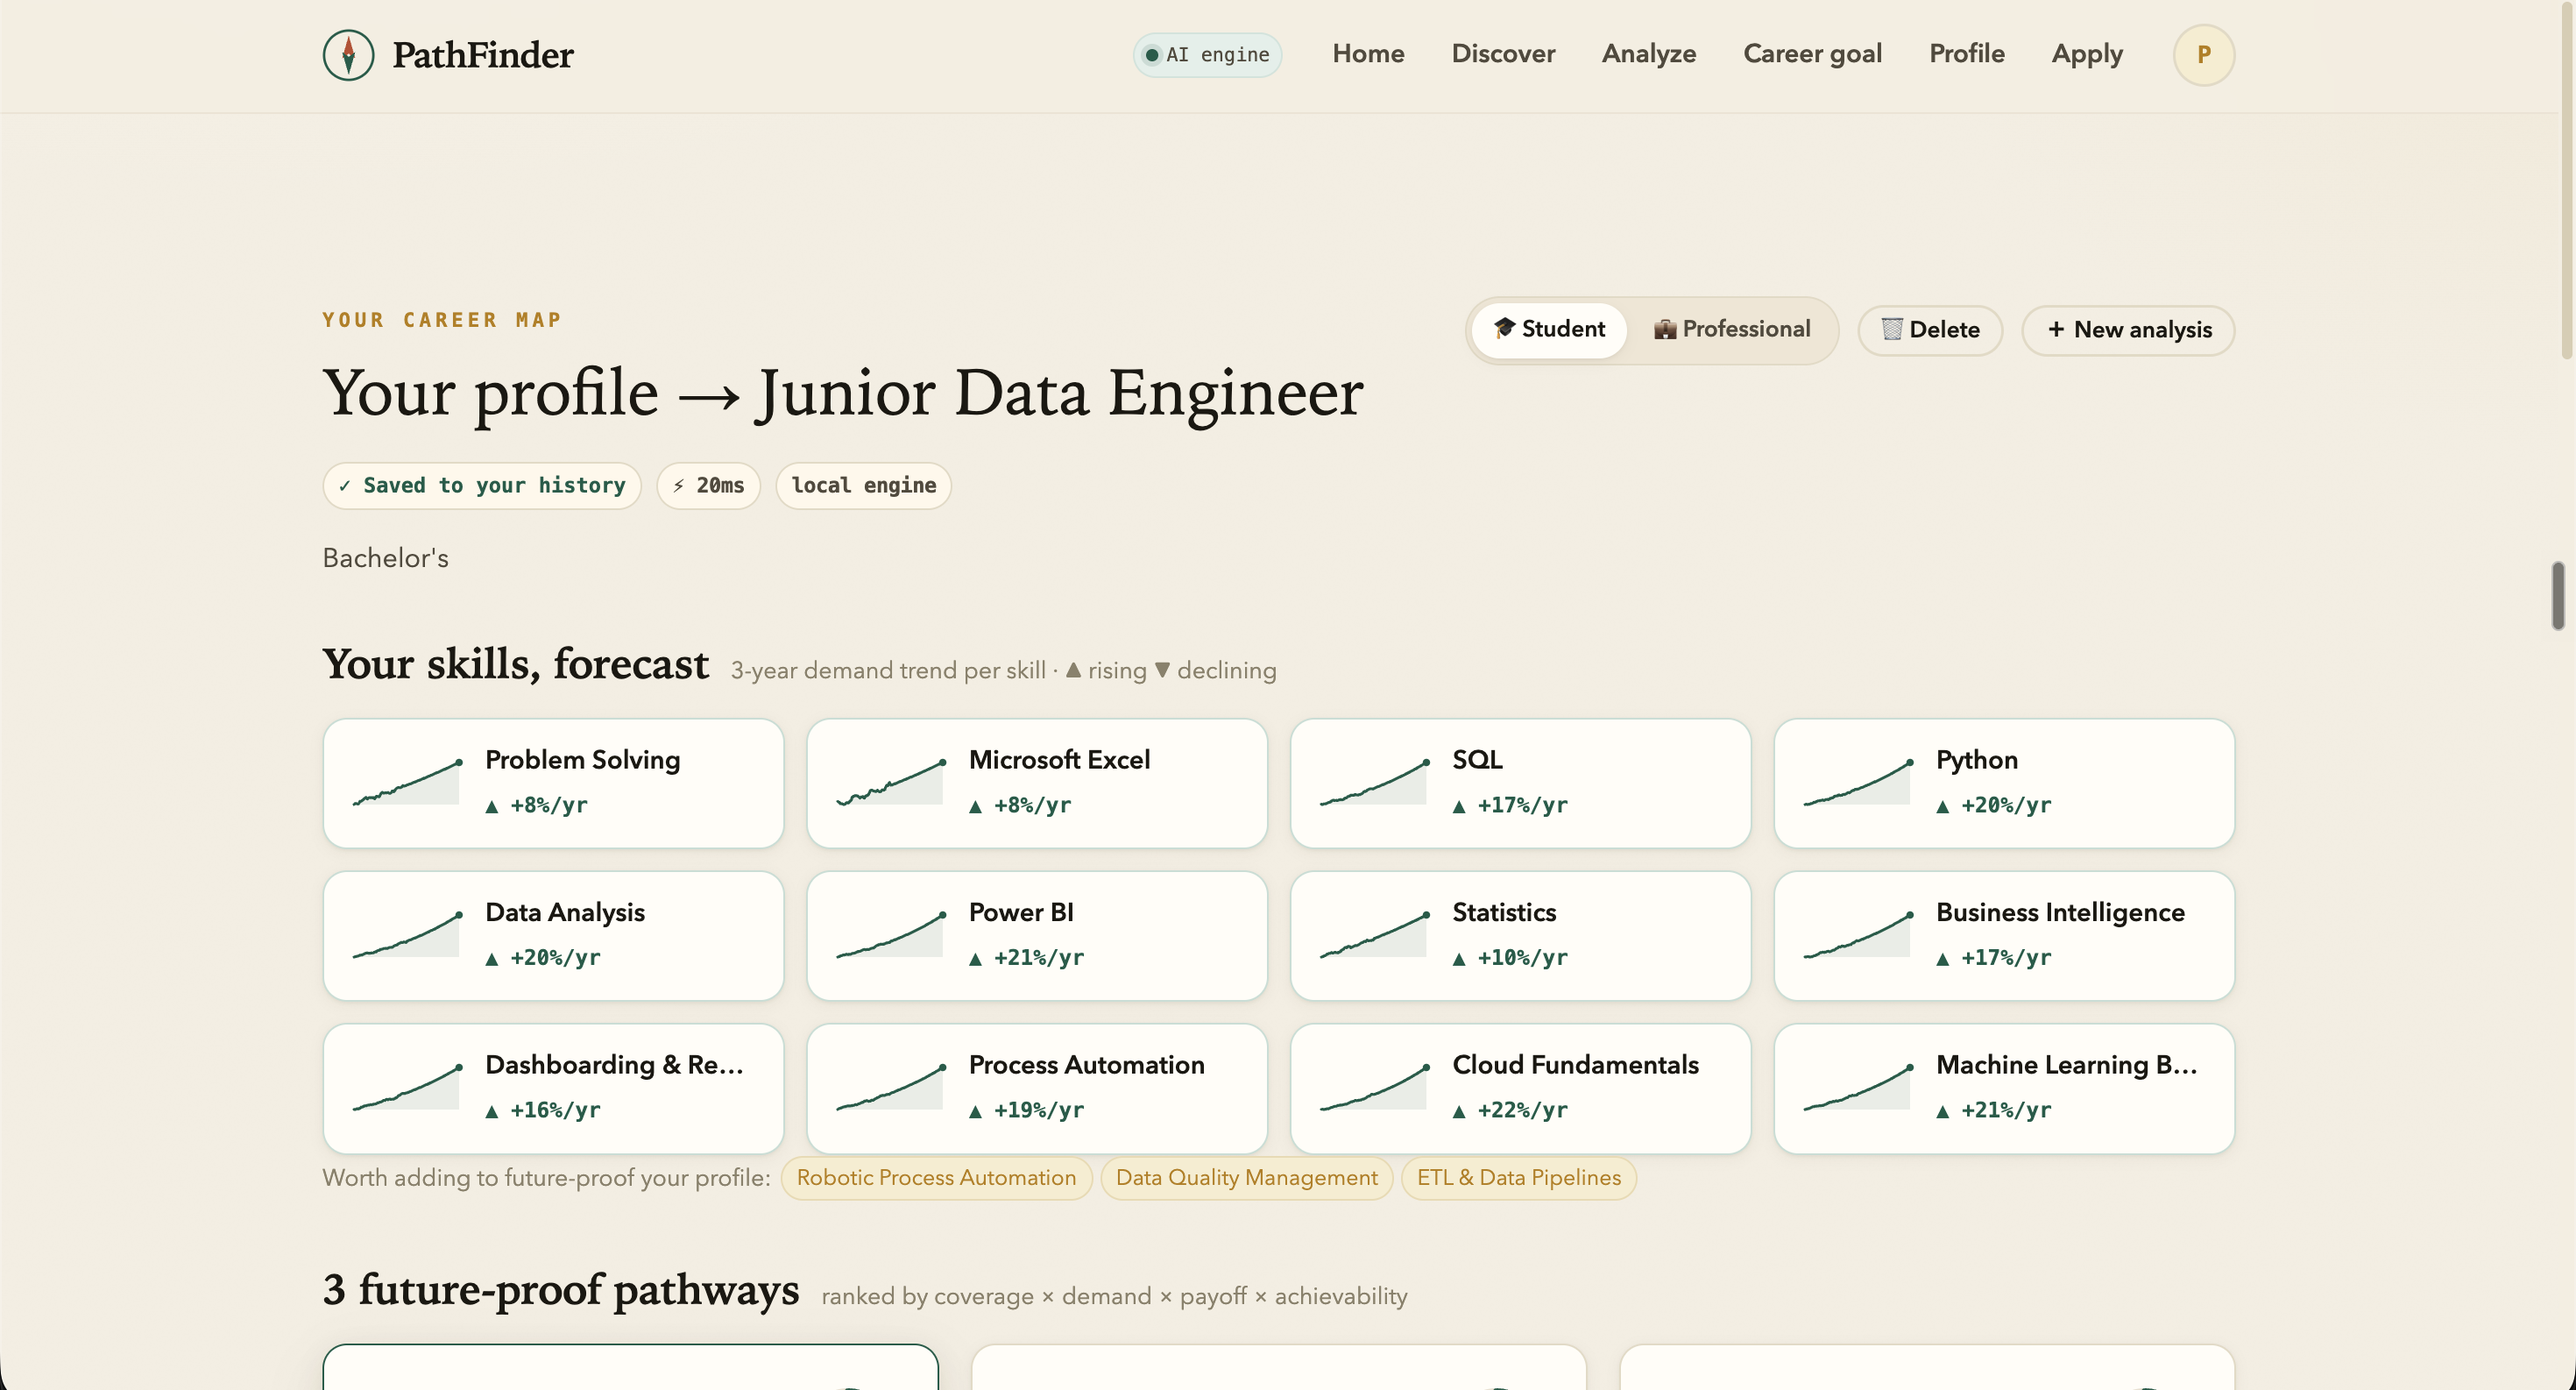Screen dimensions: 2576x1390
Task: Click the Business Intelligence trend sparkline
Action: pyautogui.click(x=1858, y=935)
